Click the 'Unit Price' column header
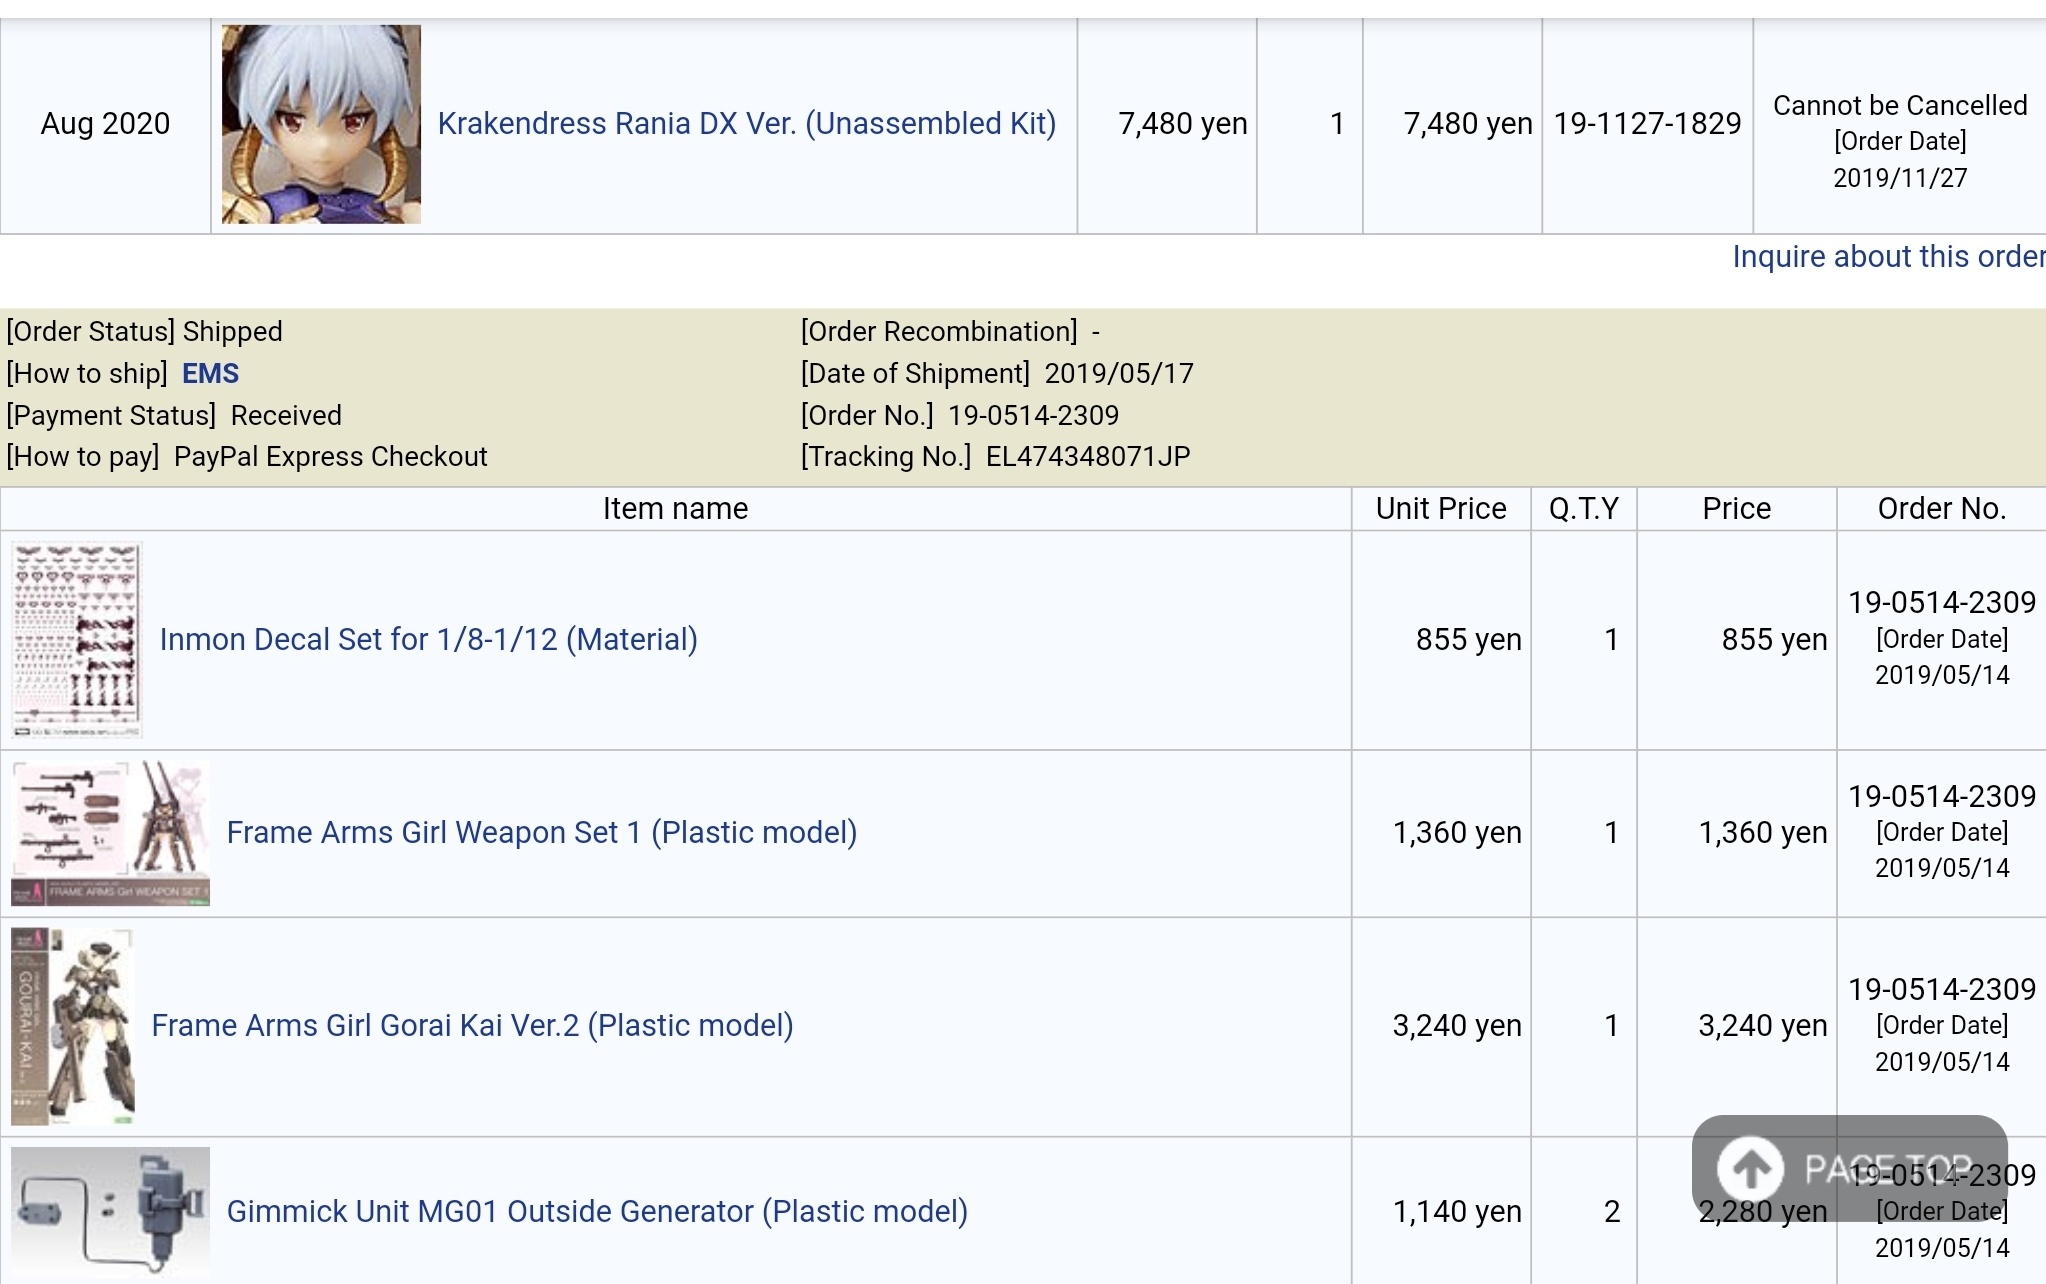2046x1284 pixels. pyautogui.click(x=1440, y=509)
